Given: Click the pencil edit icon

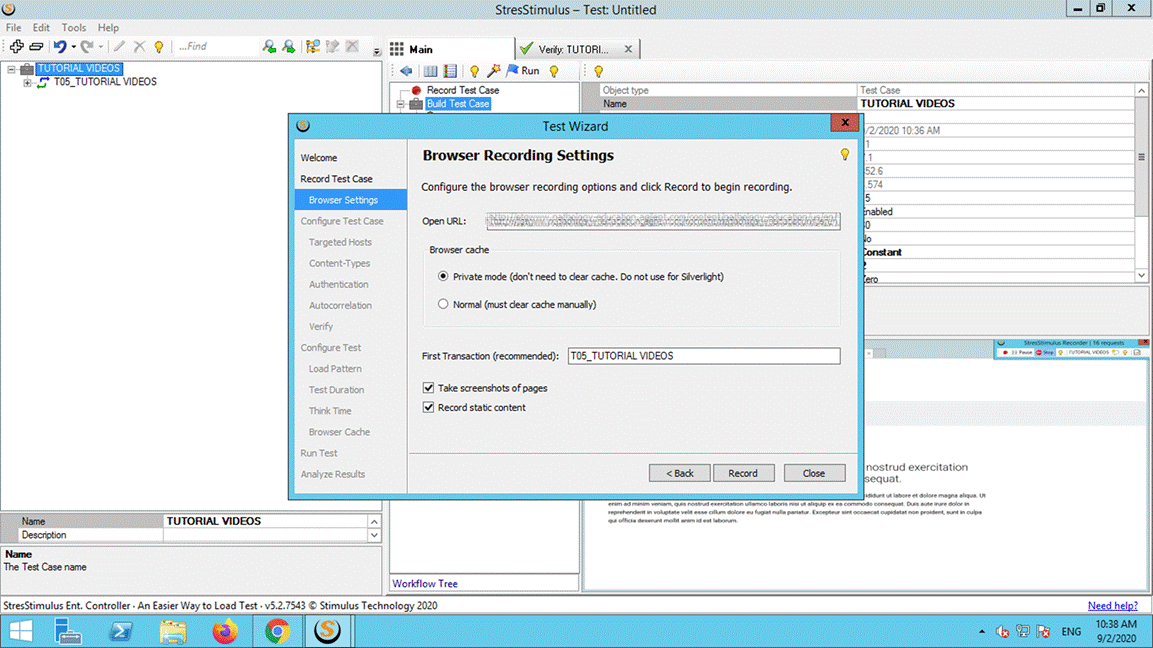Looking at the screenshot, I should point(119,46).
